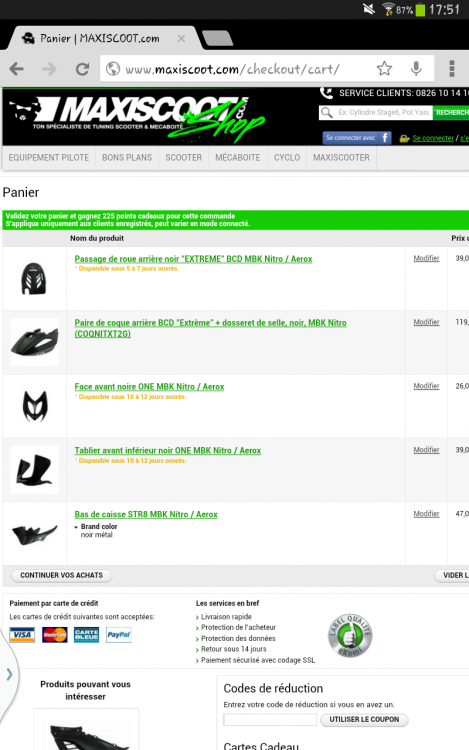Reload the page with refresh icon
Image resolution: width=469 pixels, height=750 pixels.
click(82, 69)
